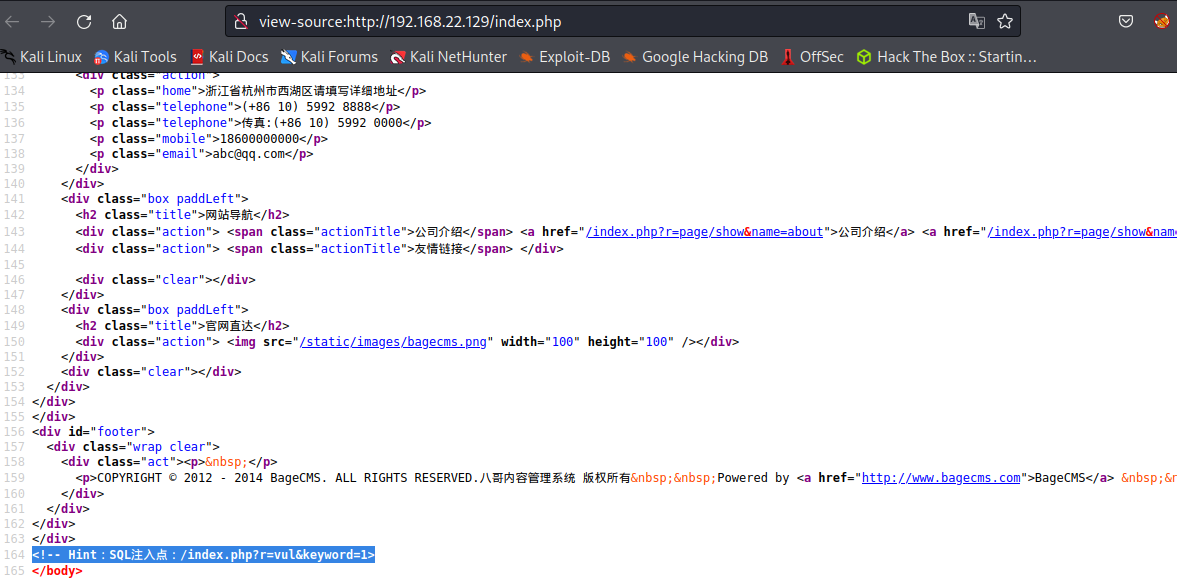Click the extension icon at far right of toolbar
The width and height of the screenshot is (1177, 578).
[1161, 21]
